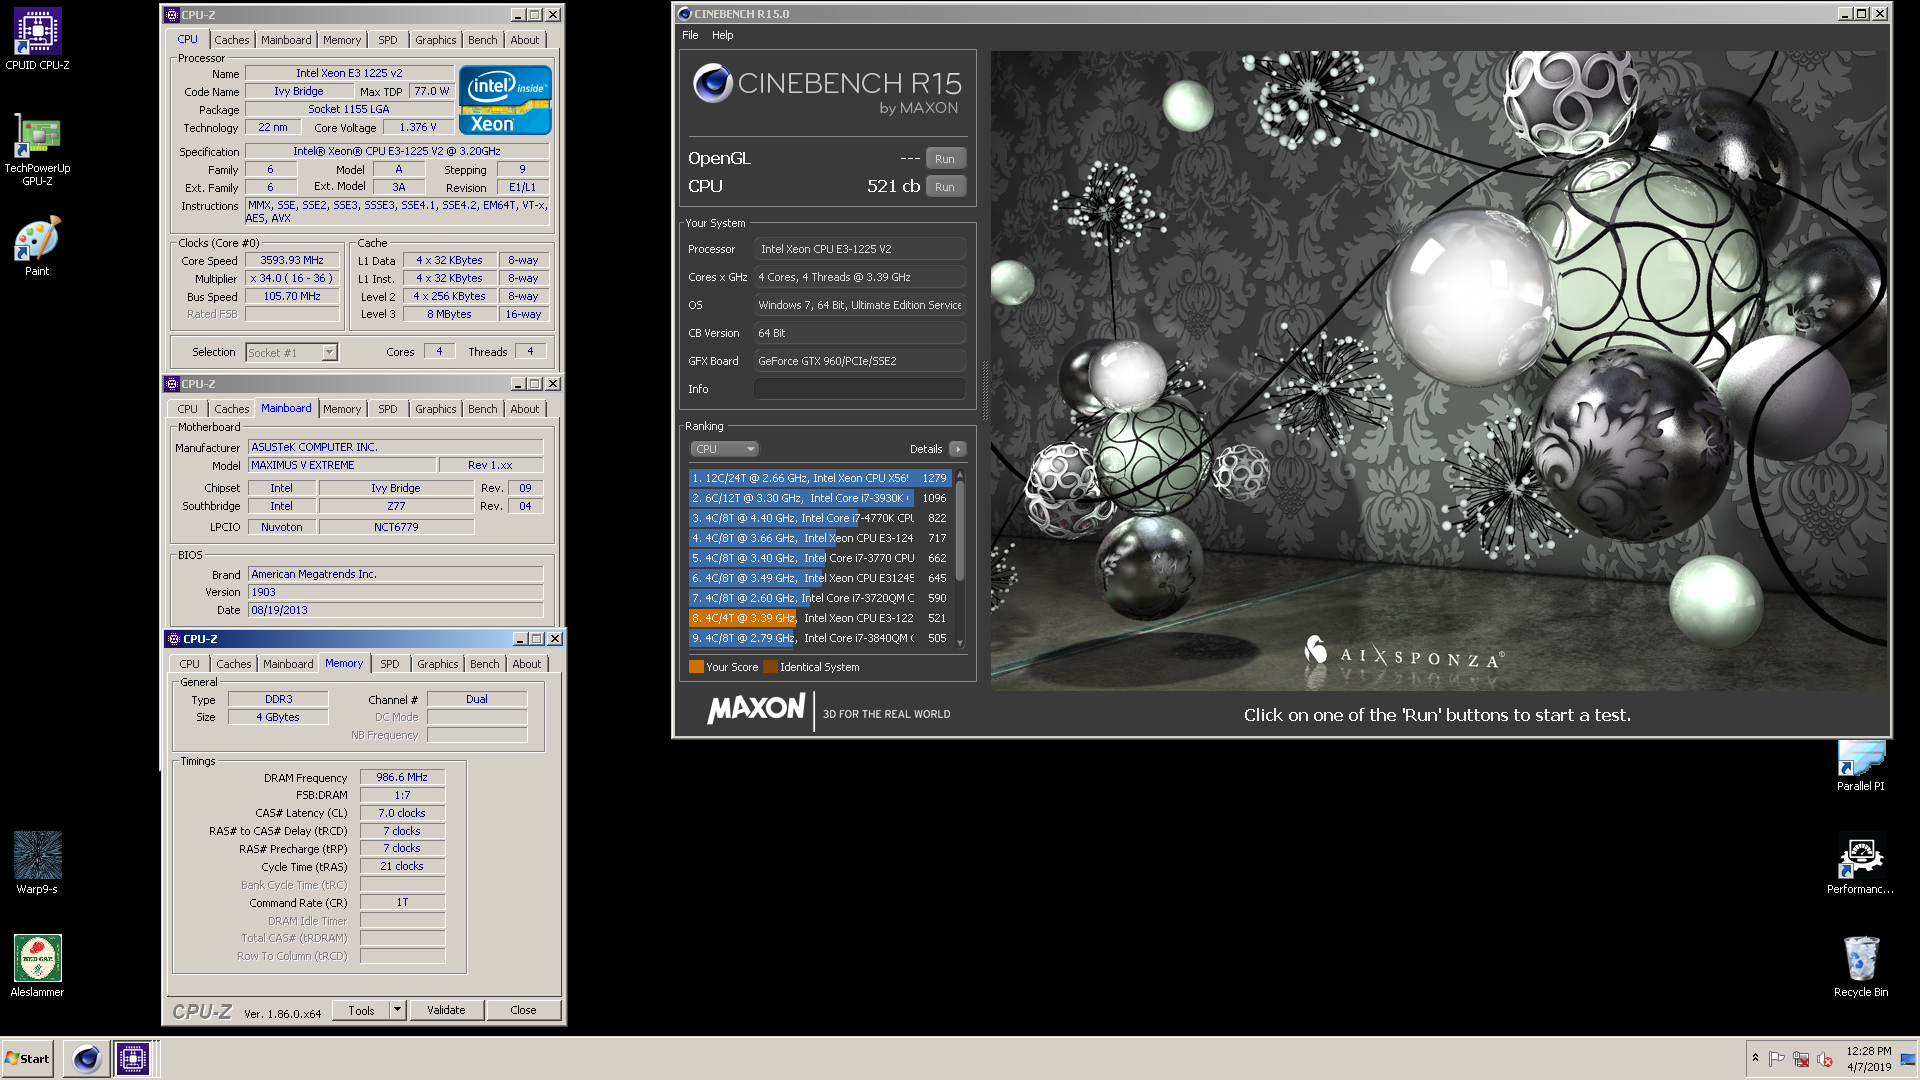Click the Windows Start button
1920x1080 pixels.
(x=28, y=1058)
